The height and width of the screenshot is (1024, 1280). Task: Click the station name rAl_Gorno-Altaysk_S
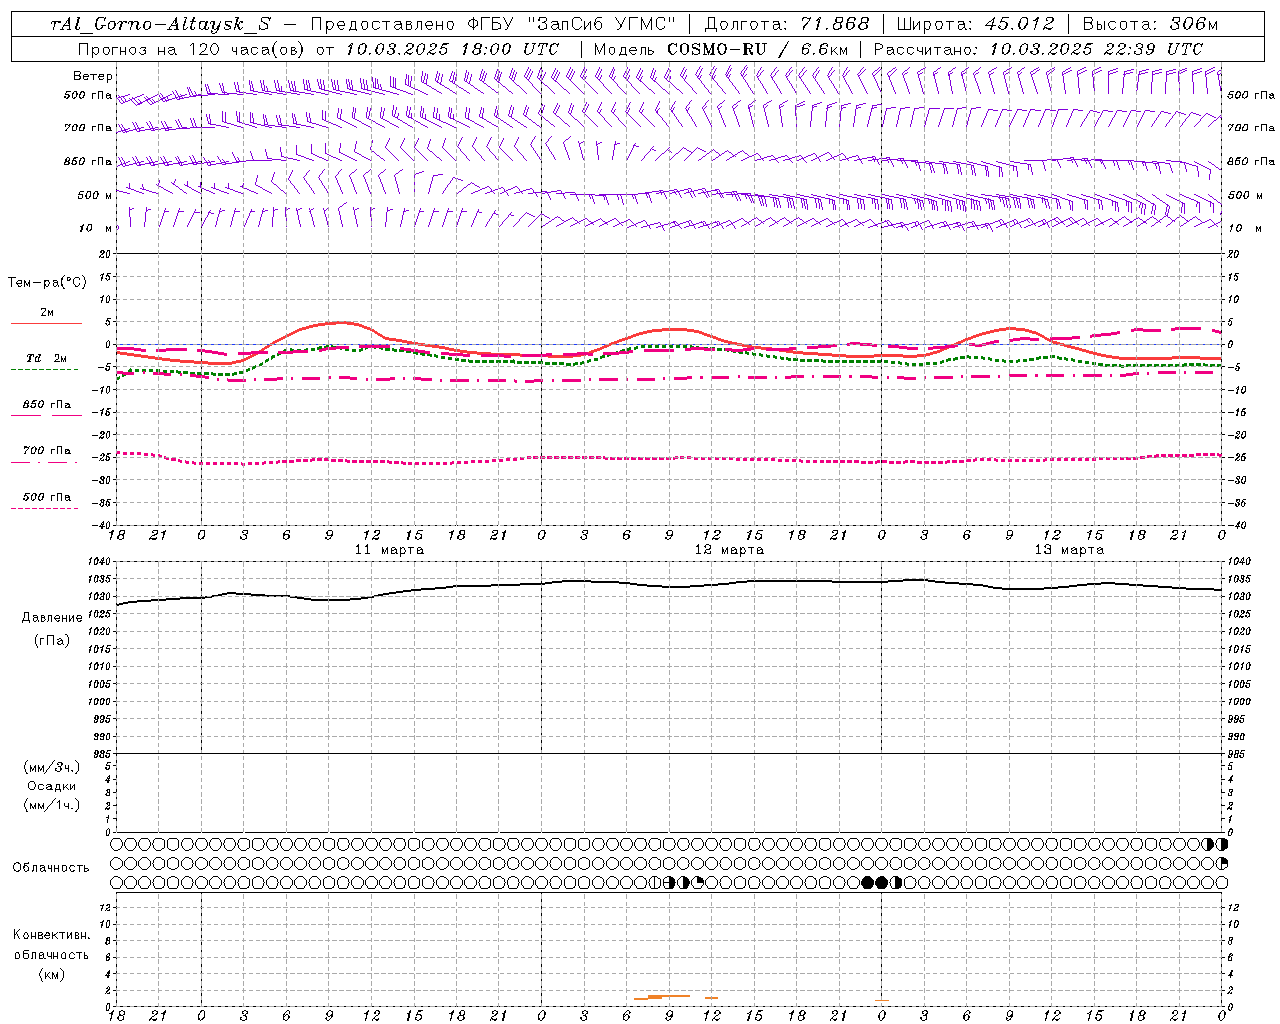tap(161, 24)
